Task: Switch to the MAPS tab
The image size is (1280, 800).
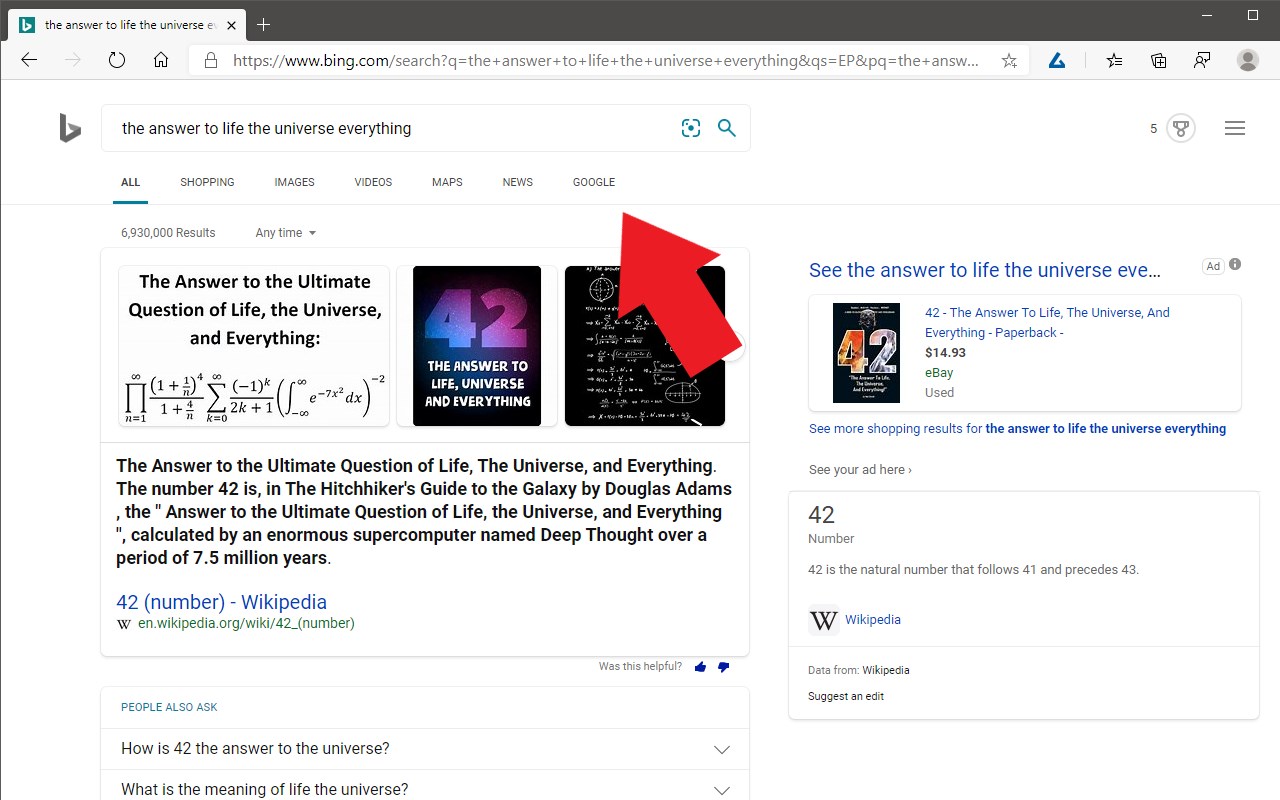Action: [x=447, y=182]
